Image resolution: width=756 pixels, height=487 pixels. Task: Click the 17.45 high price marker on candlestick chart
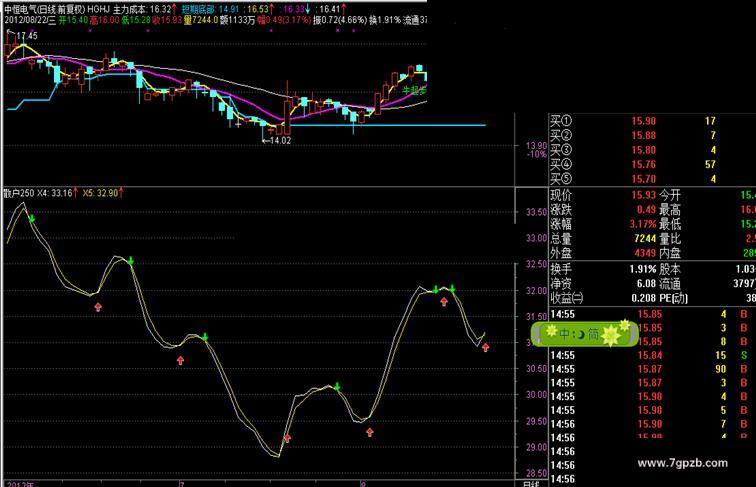pos(23,35)
